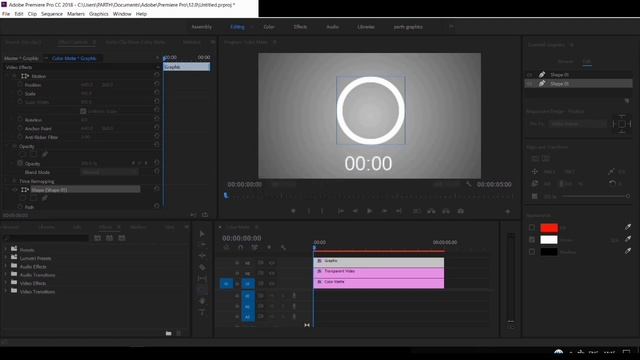Click the New Layer icon in Essential Graphics
The height and width of the screenshot is (360, 640).
627,100
